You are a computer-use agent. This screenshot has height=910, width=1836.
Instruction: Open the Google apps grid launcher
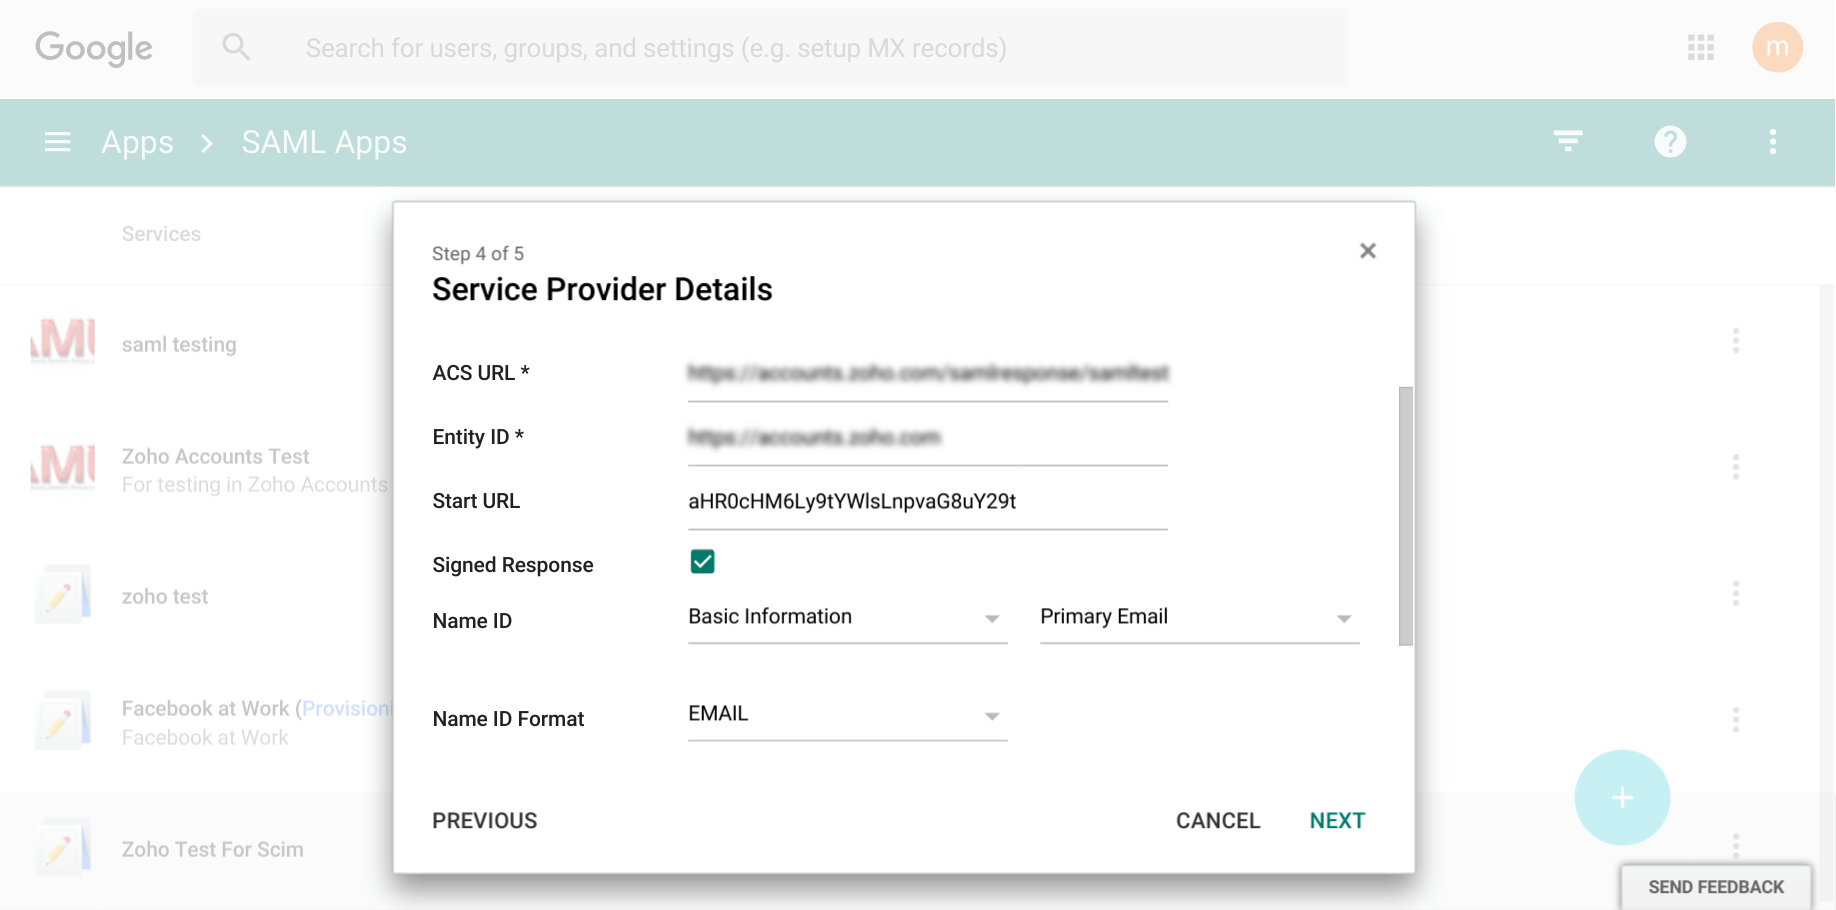point(1700,47)
